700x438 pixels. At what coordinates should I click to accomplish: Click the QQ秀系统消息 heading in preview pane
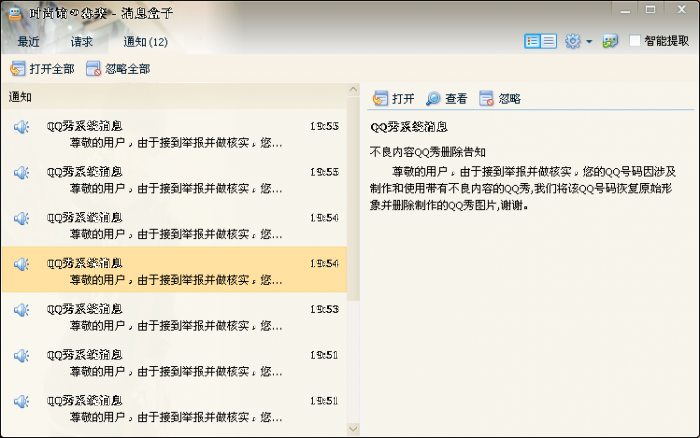[409, 127]
